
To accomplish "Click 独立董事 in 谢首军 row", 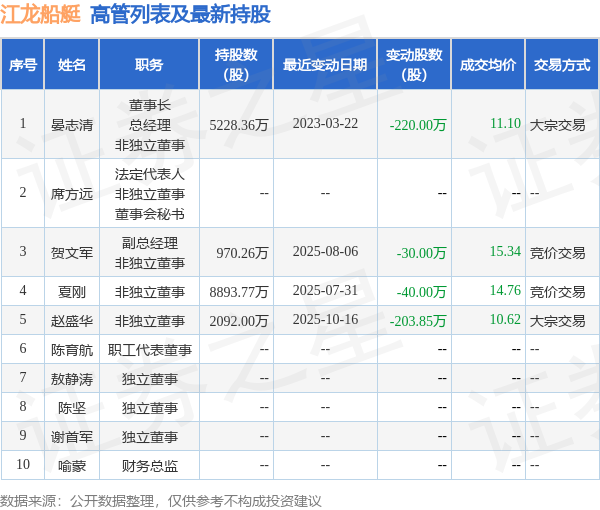I will click(150, 437).
